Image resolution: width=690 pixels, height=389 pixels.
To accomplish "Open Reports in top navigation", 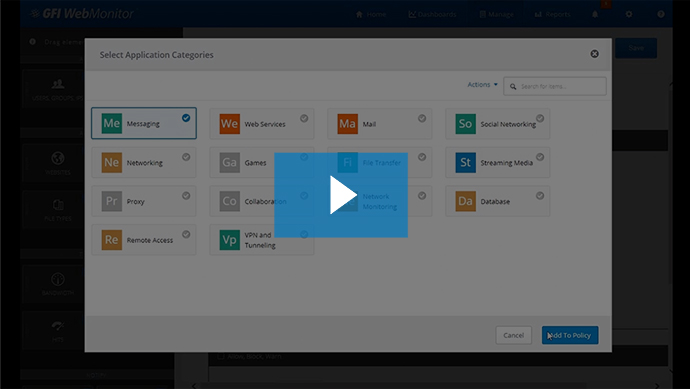I will [552, 14].
